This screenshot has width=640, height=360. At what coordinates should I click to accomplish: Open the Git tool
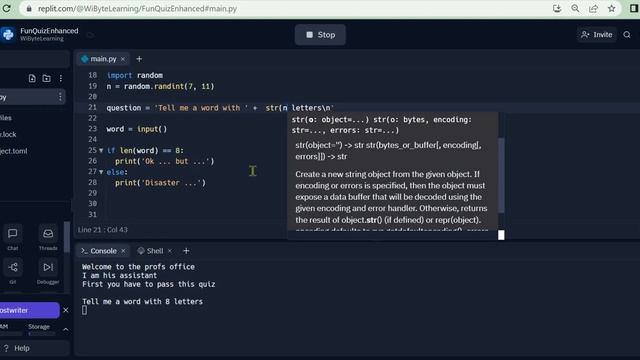(13, 272)
